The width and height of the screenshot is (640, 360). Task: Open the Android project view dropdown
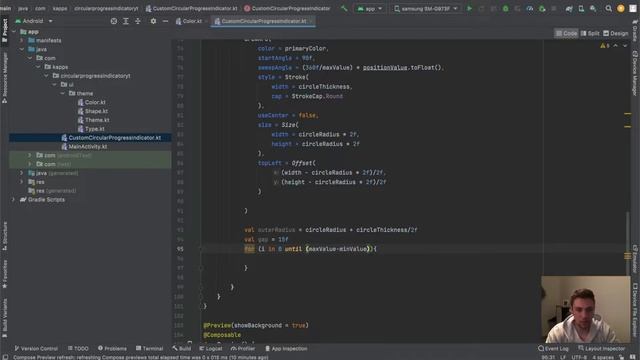point(34,21)
